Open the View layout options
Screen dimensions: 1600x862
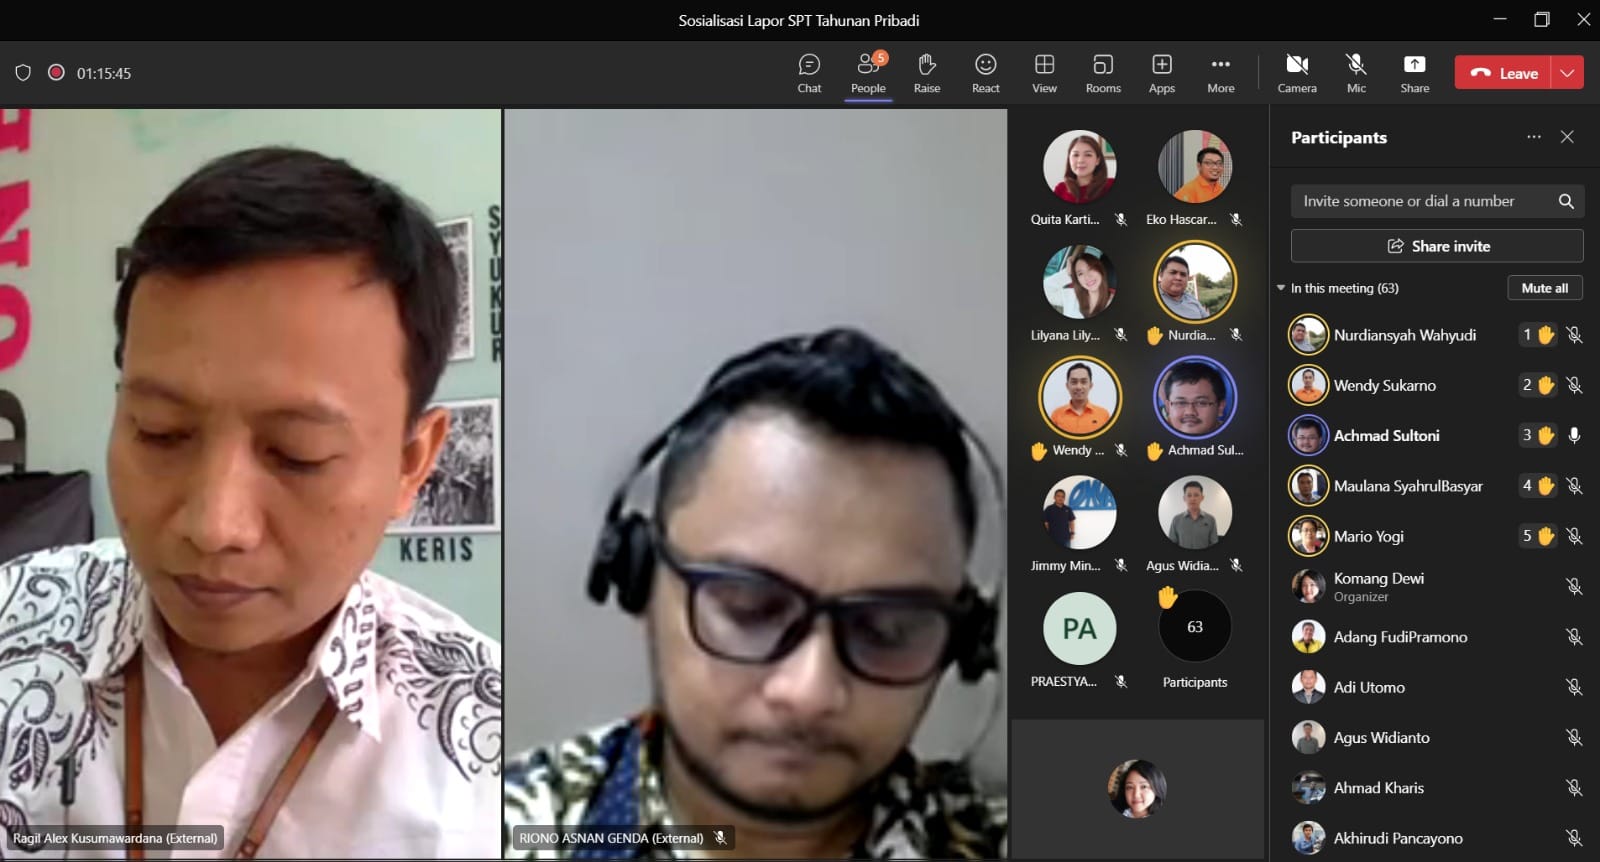click(x=1044, y=73)
